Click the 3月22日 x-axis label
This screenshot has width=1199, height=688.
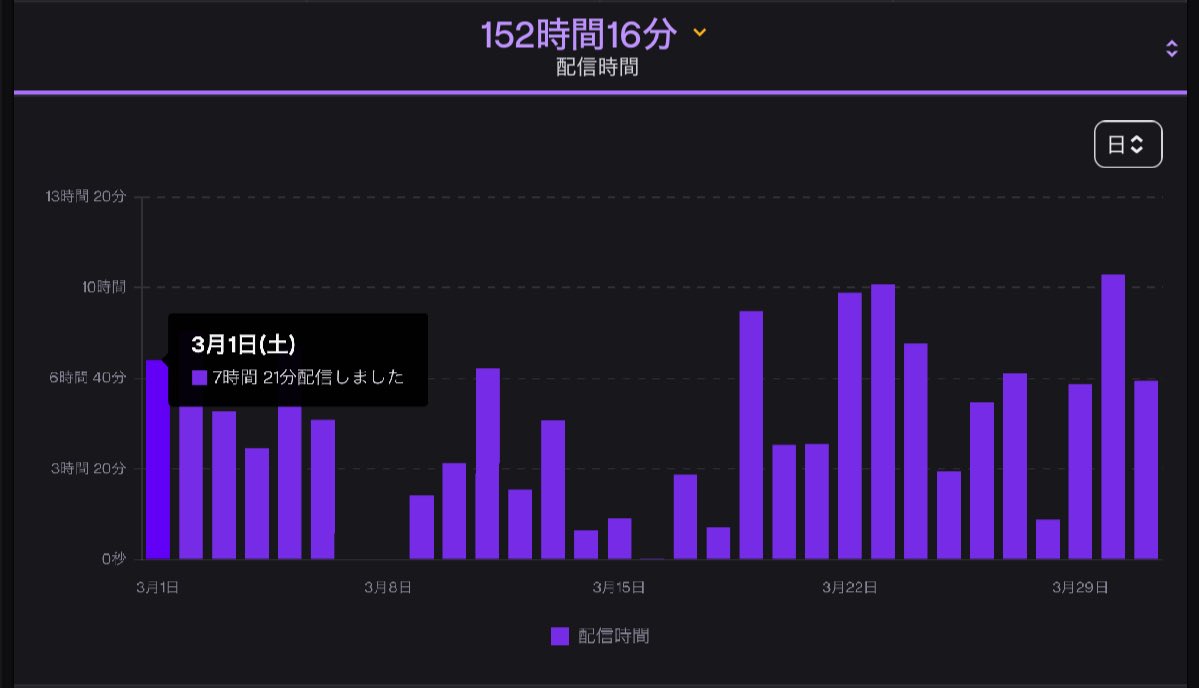click(850, 587)
